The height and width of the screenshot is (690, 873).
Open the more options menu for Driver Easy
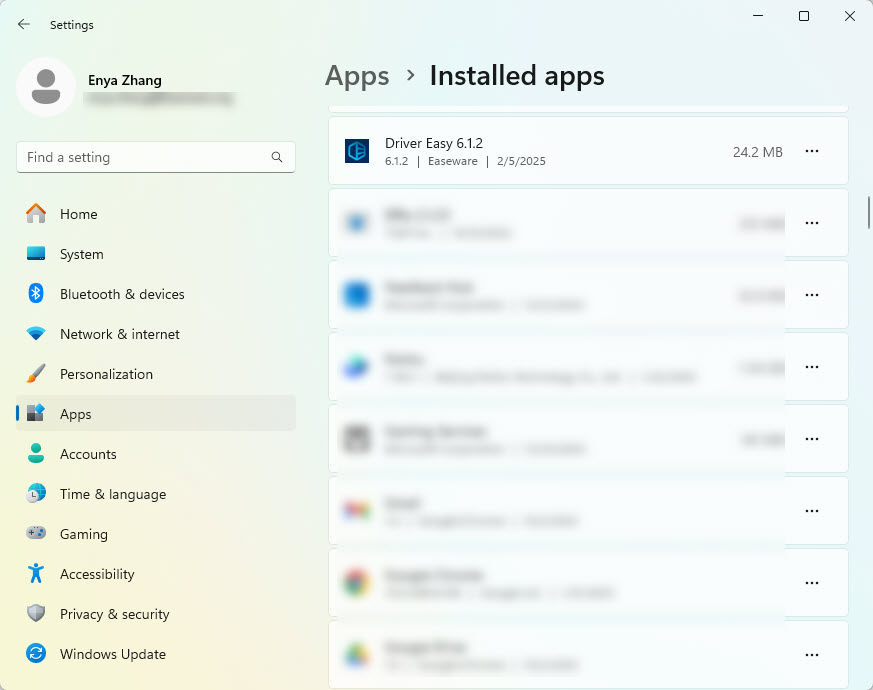(812, 151)
